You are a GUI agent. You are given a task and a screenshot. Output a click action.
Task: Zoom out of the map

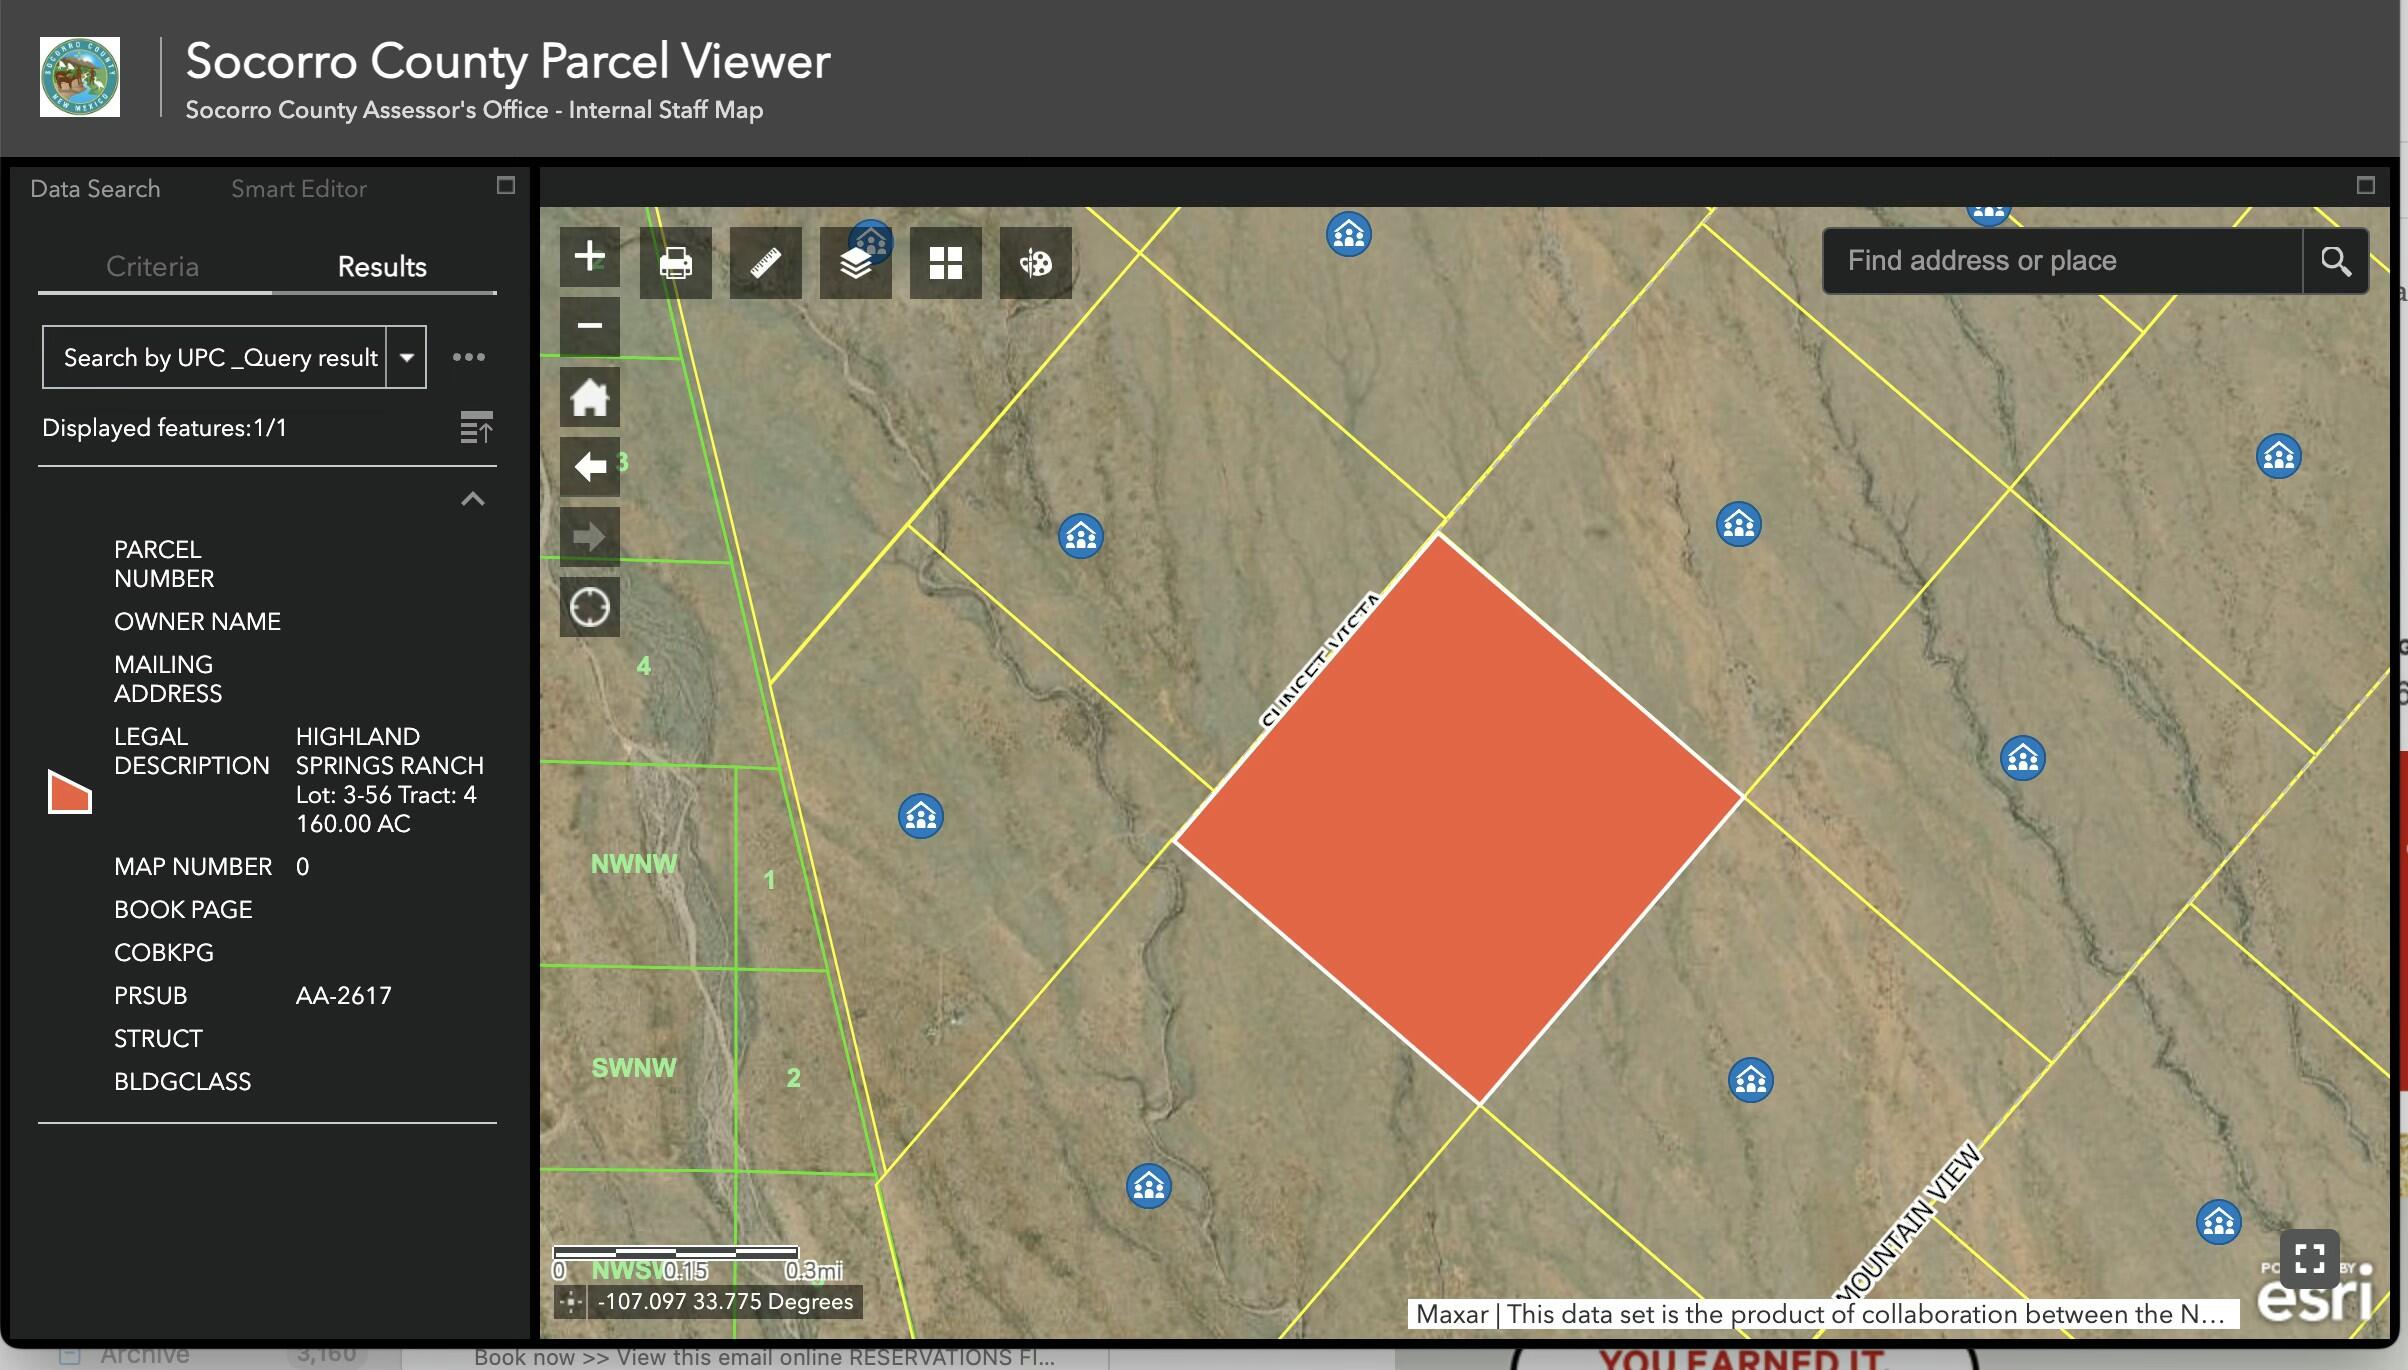(590, 326)
